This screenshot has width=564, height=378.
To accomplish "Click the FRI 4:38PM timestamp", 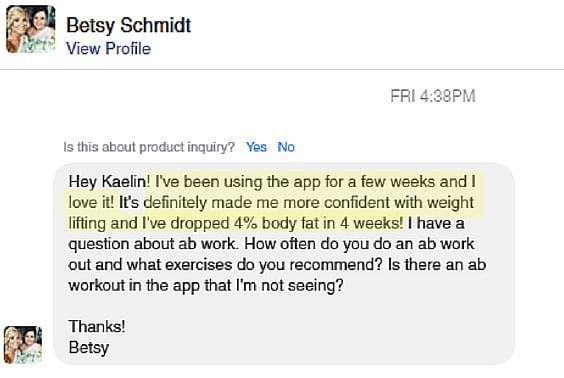I will pos(433,96).
